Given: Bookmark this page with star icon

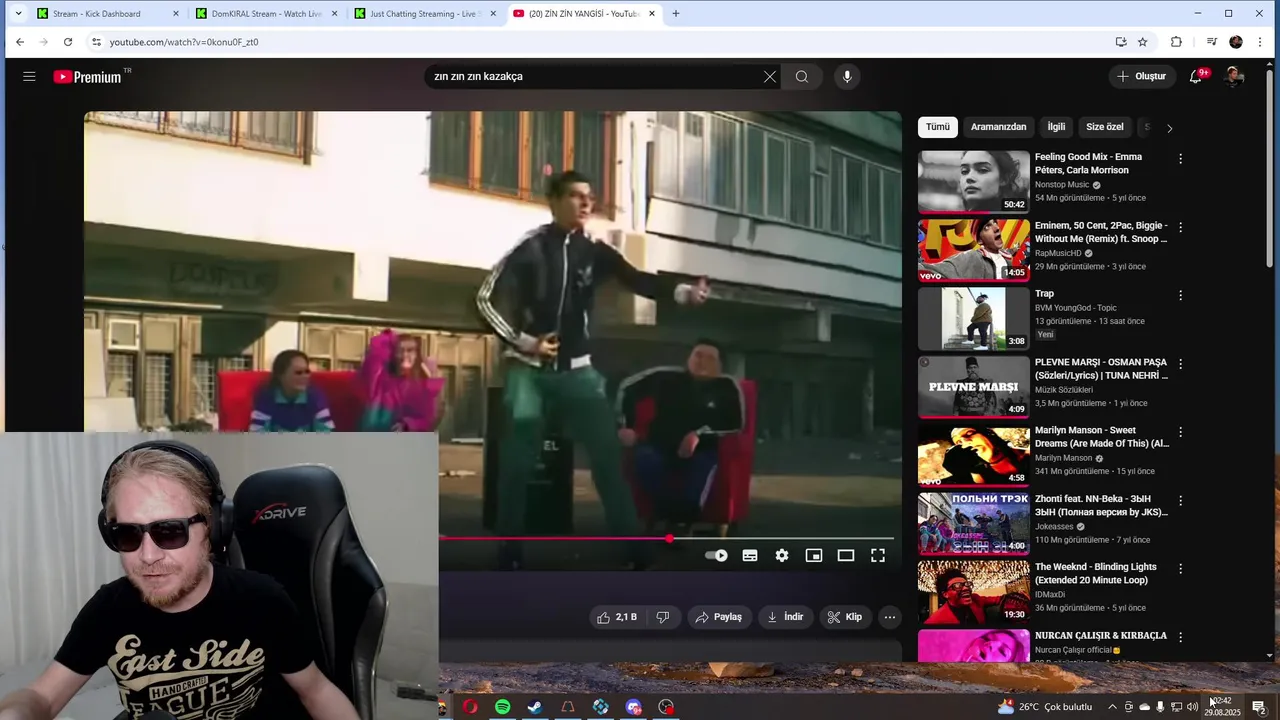Looking at the screenshot, I should point(1143,42).
